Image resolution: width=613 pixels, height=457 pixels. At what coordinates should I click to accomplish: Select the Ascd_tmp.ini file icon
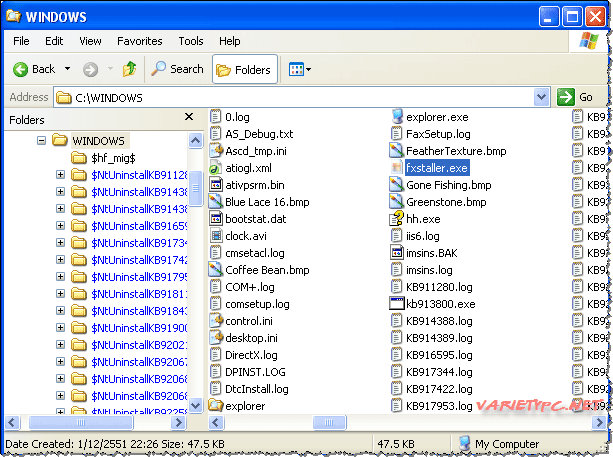216,151
